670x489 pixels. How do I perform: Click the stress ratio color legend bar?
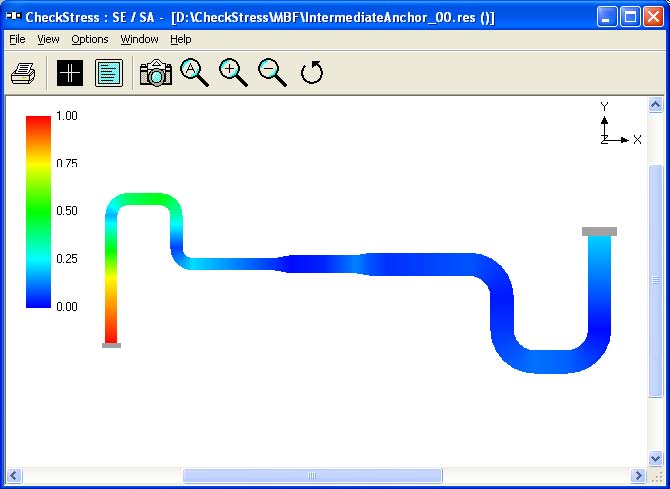coord(38,212)
